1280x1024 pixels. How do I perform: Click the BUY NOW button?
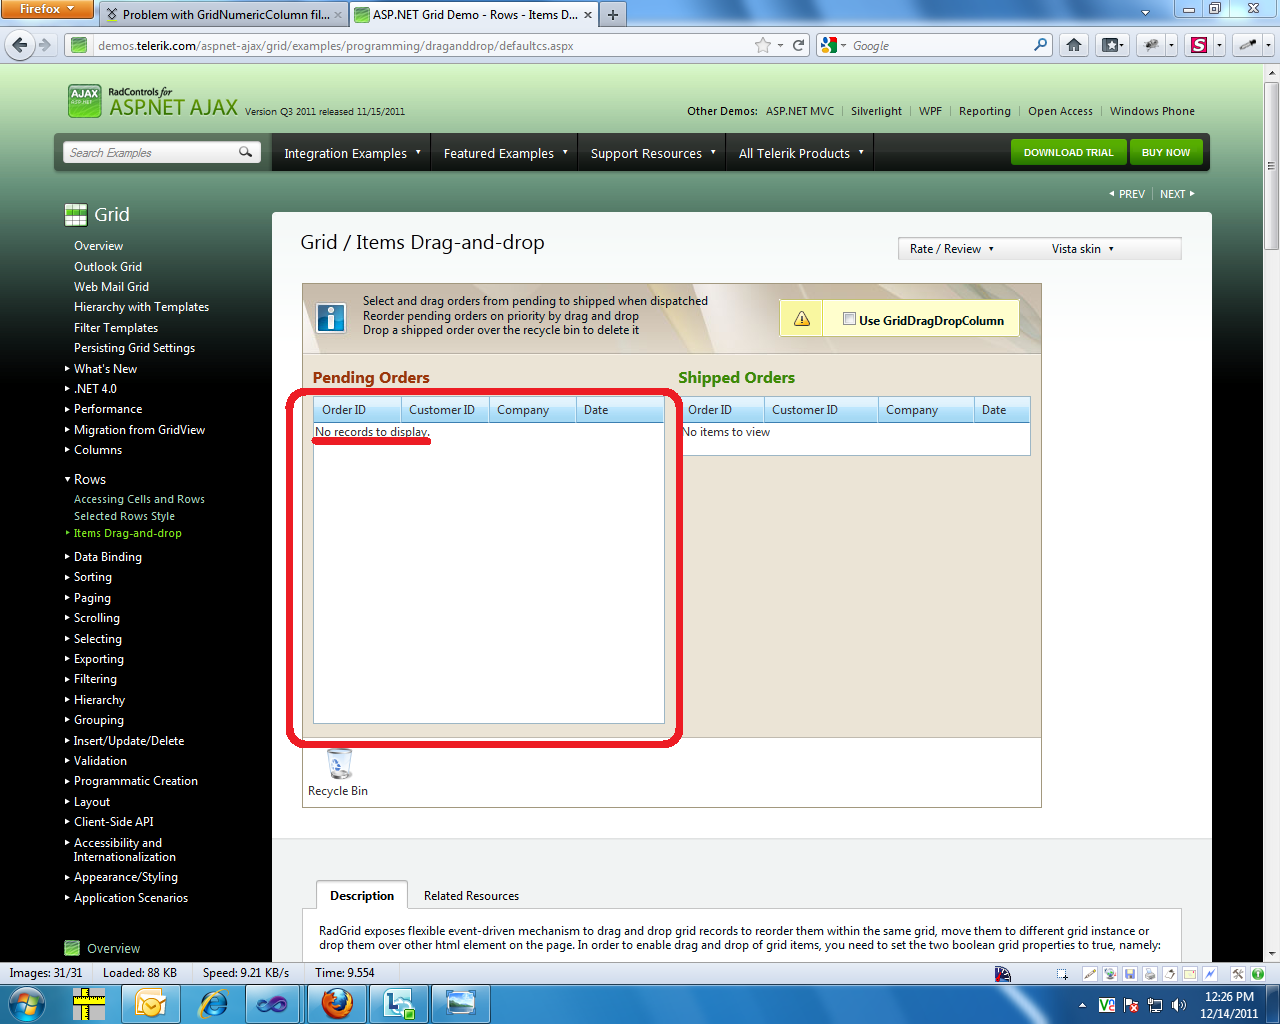click(x=1166, y=152)
